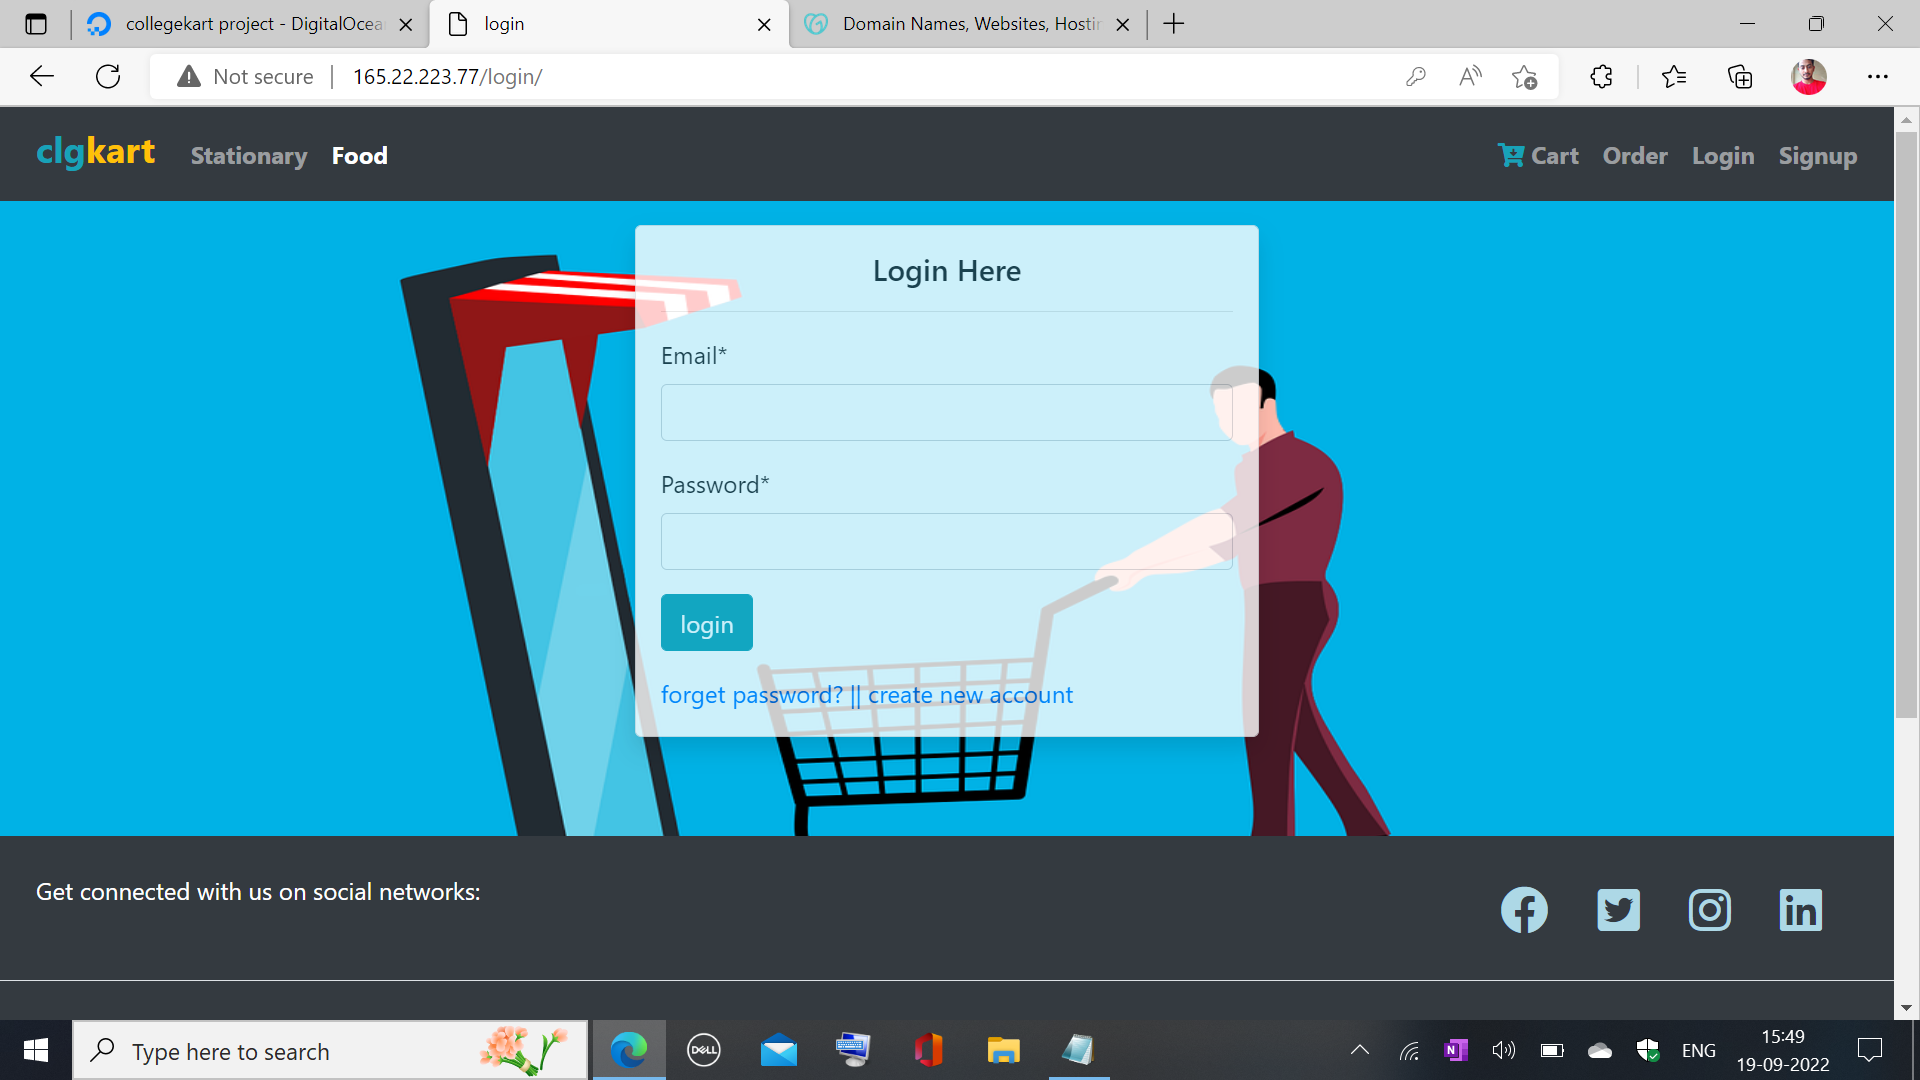Click the Email input field

[946, 413]
